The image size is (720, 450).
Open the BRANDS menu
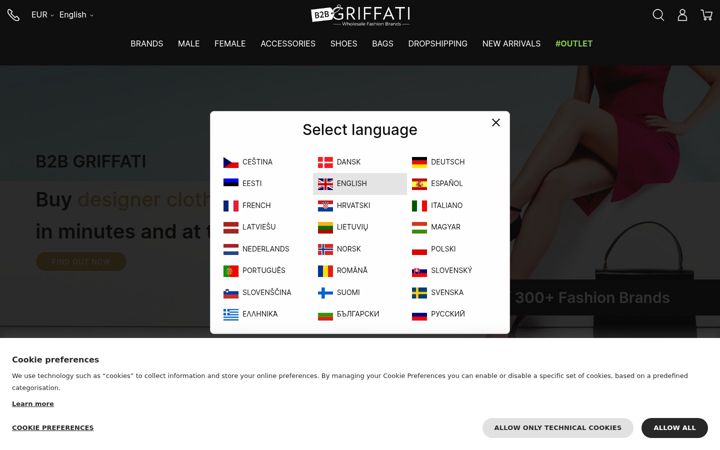click(146, 44)
